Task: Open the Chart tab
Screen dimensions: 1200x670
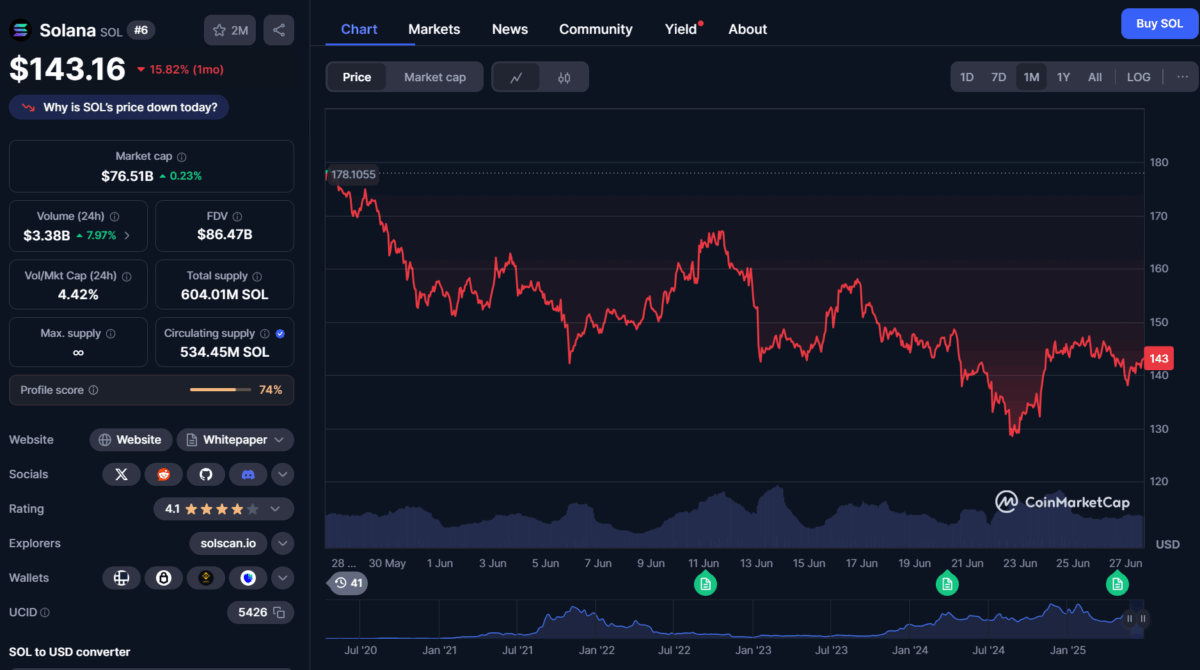Action: click(x=359, y=29)
